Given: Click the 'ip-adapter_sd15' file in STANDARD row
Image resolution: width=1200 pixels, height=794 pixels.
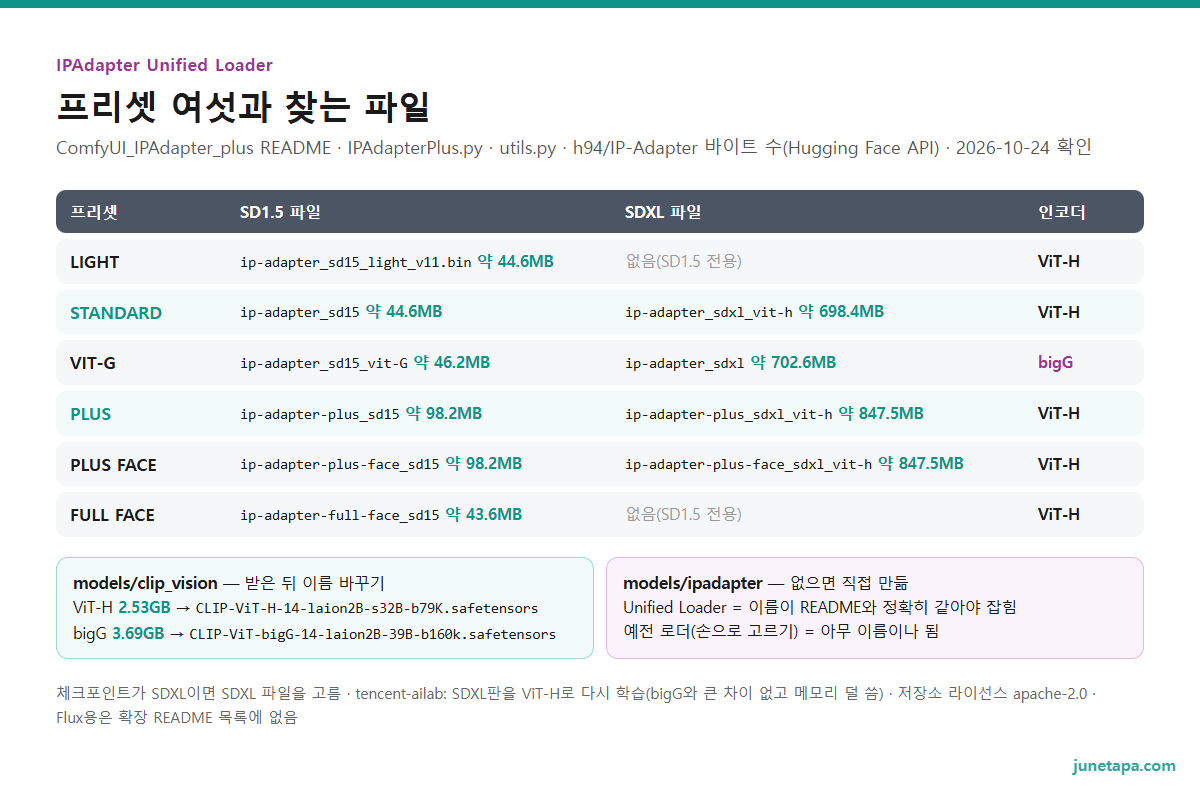Looking at the screenshot, I should click(x=299, y=312).
